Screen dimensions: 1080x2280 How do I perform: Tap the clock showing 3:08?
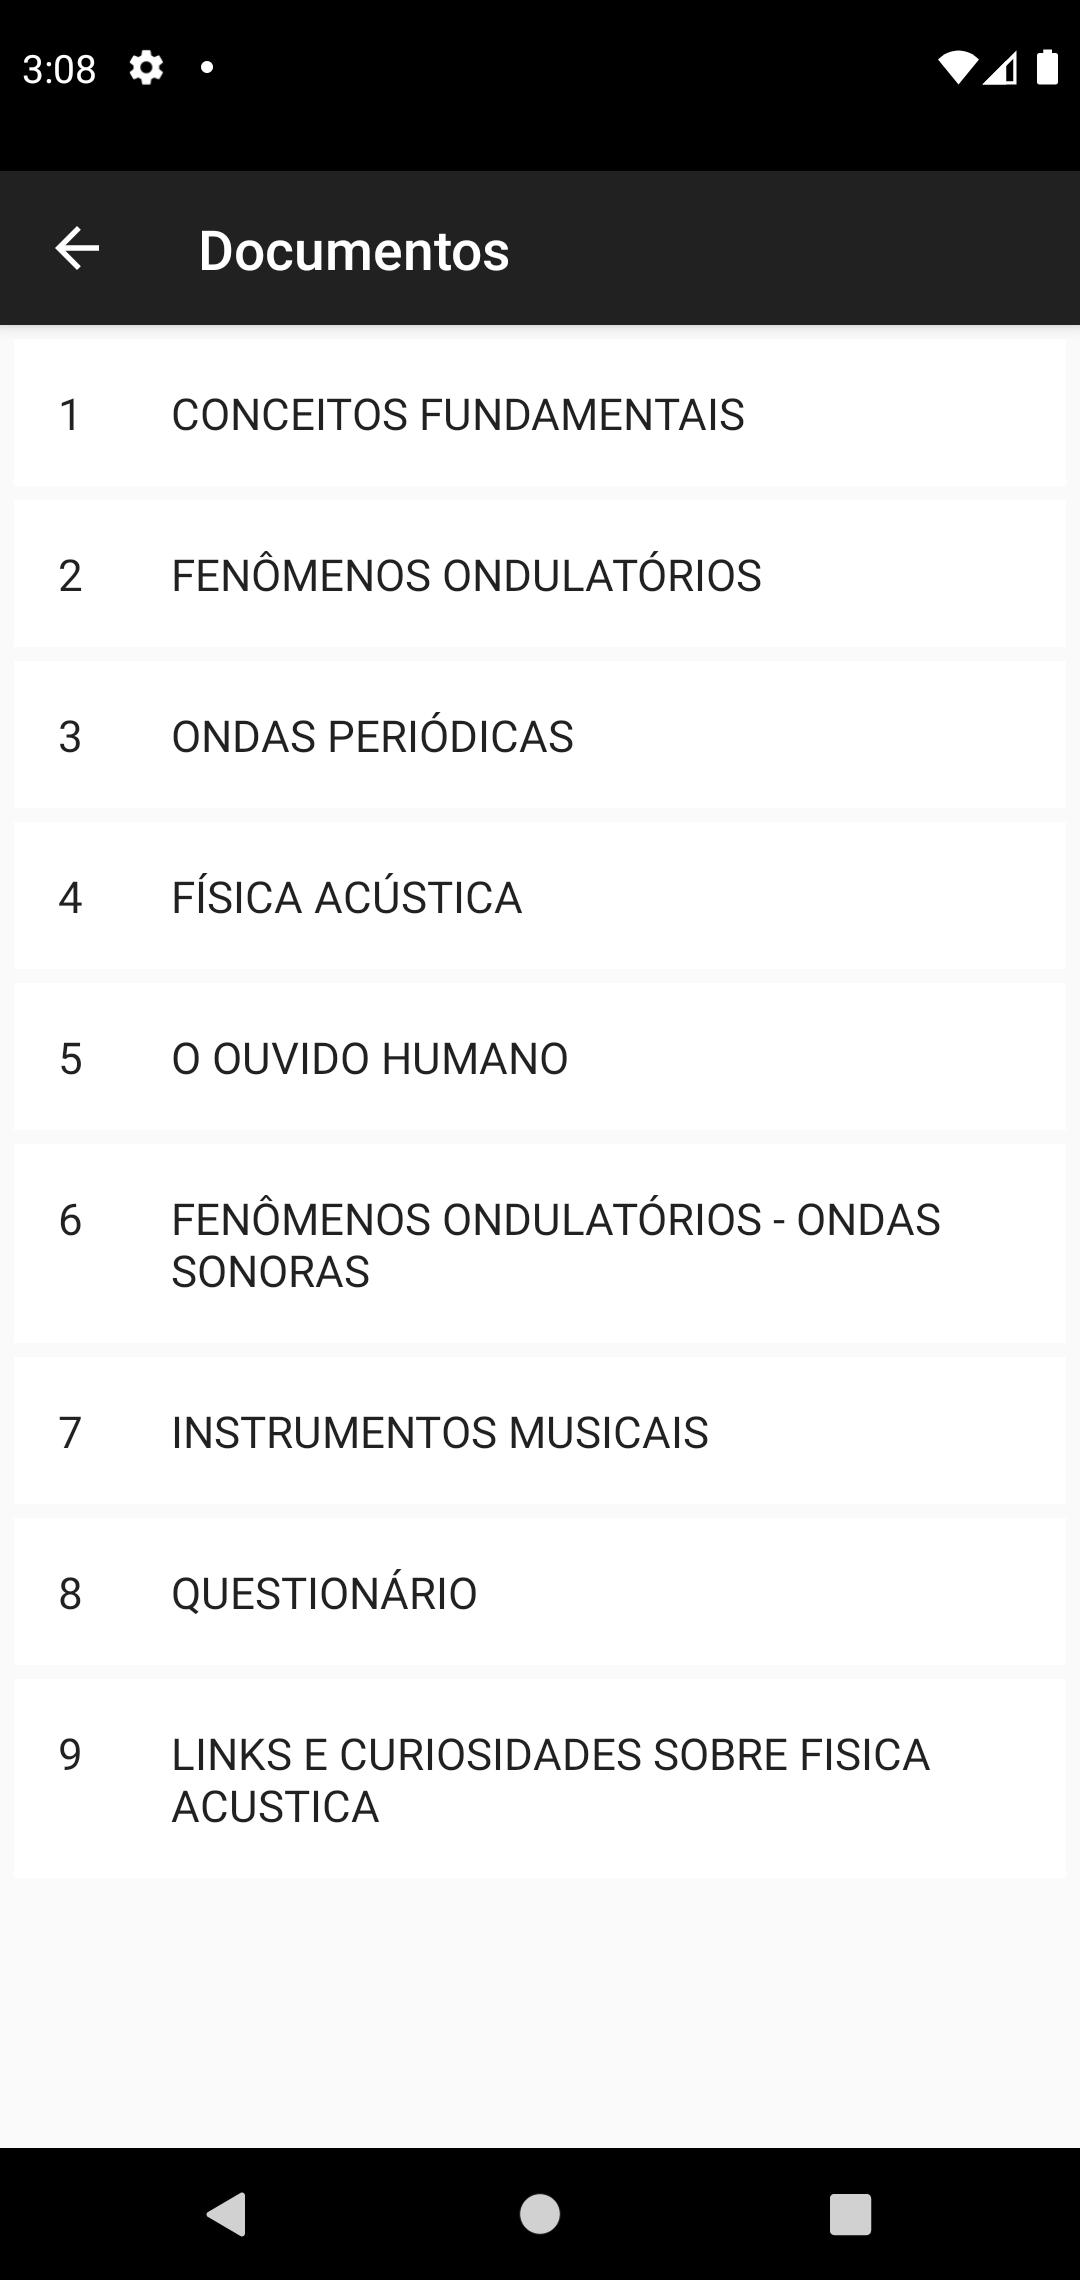[x=59, y=69]
